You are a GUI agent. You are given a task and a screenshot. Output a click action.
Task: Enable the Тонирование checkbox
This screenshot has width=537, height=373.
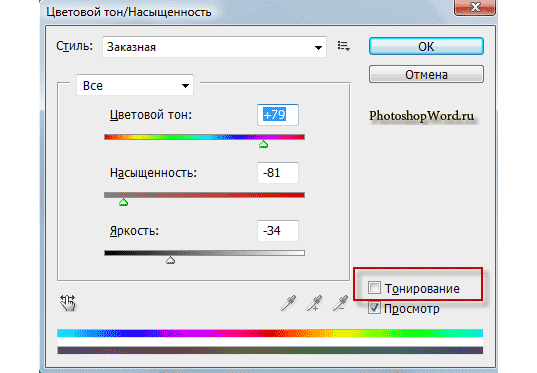tap(374, 288)
